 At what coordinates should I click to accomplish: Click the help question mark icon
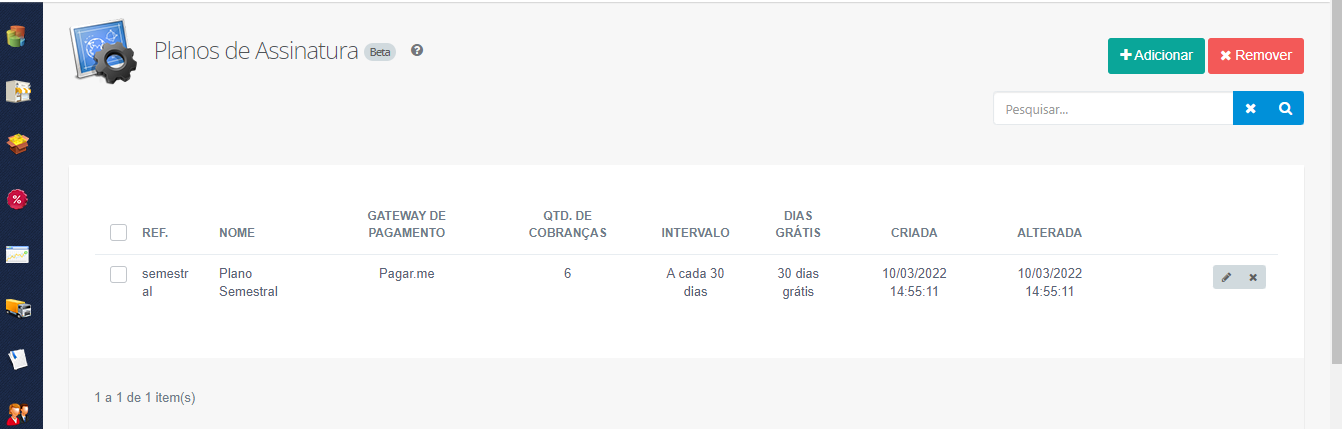[x=417, y=50]
